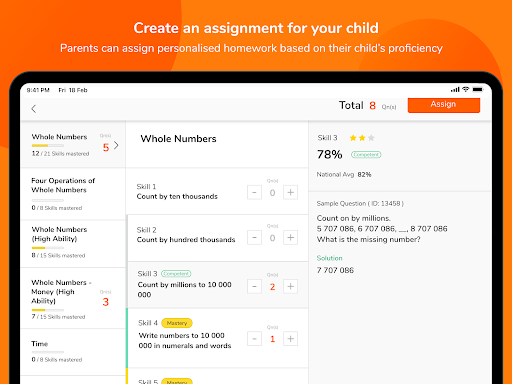The height and width of the screenshot is (384, 512).
Task: Tap the first gold star rating
Action: [353, 138]
